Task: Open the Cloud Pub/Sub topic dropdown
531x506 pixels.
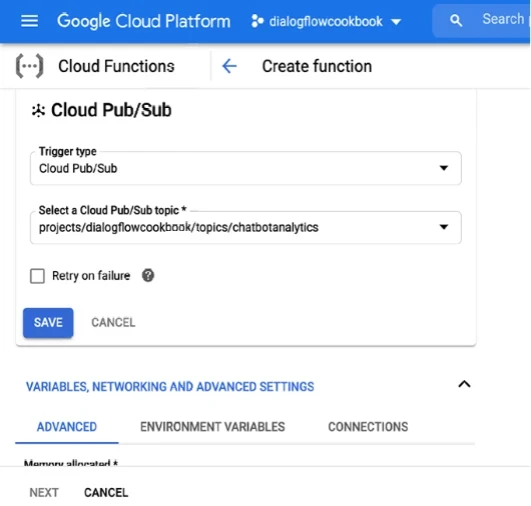Action: [x=246, y=227]
